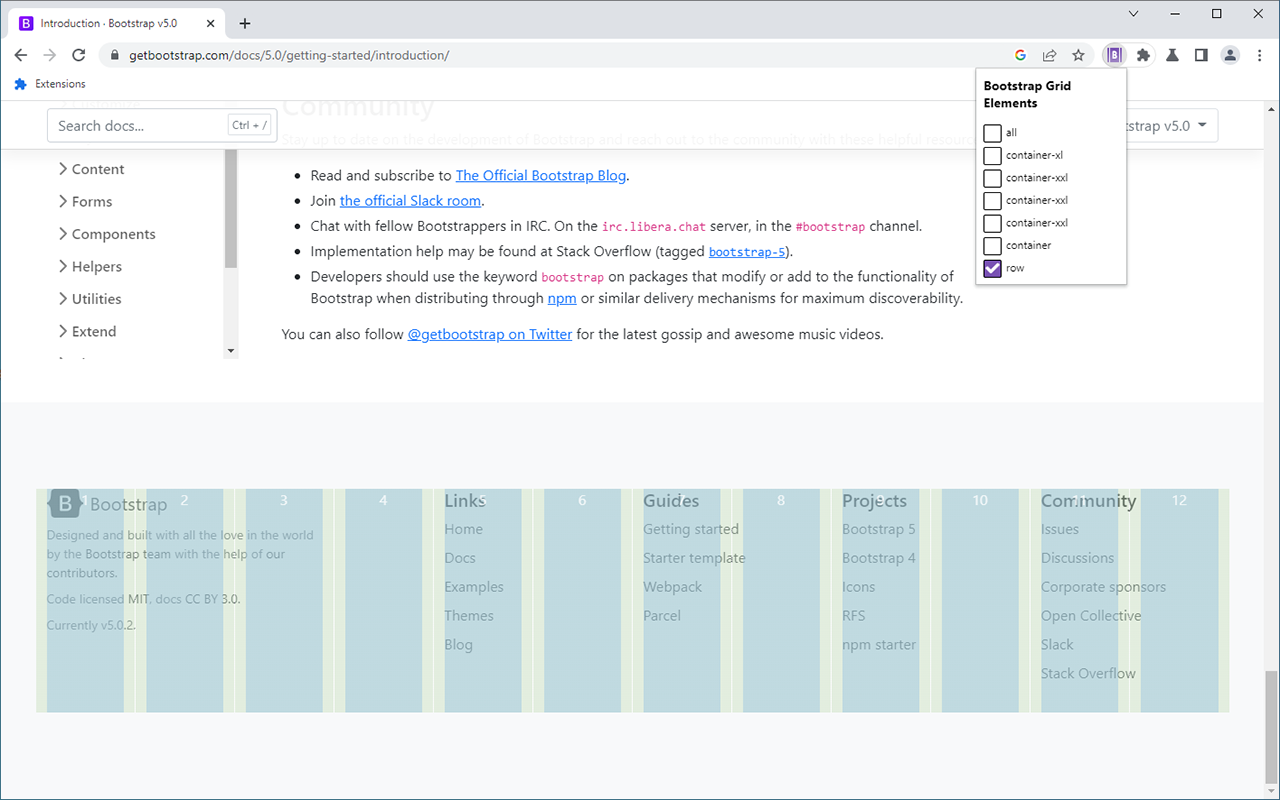The height and width of the screenshot is (800, 1280).
Task: Click the Google icon in the address bar
Action: point(1020,55)
